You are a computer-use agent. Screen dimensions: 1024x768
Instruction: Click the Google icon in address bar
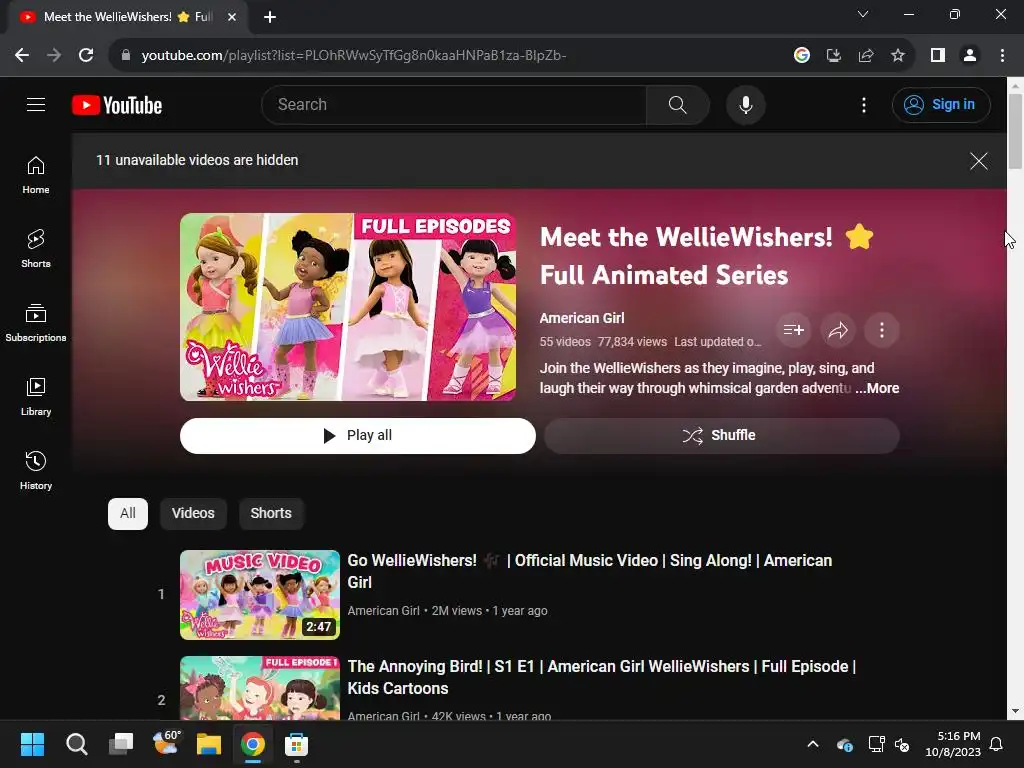coord(802,56)
